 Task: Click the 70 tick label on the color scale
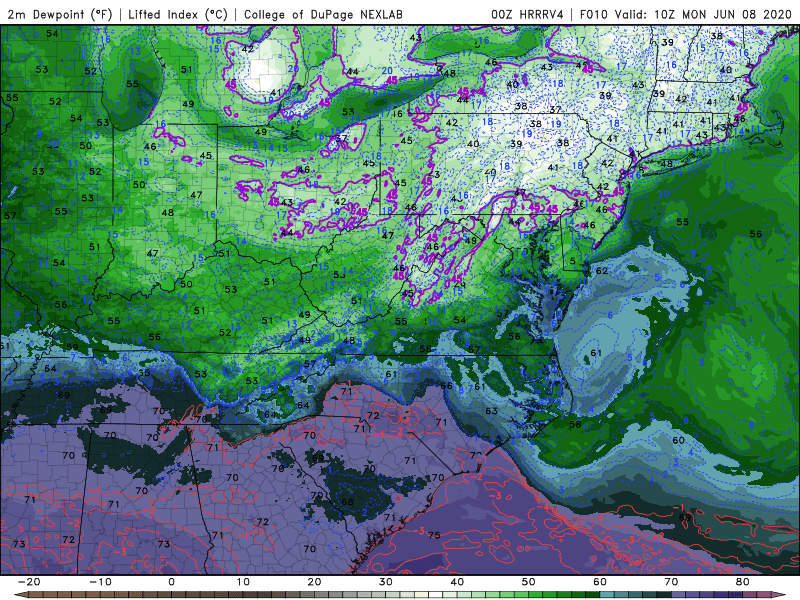click(x=671, y=582)
